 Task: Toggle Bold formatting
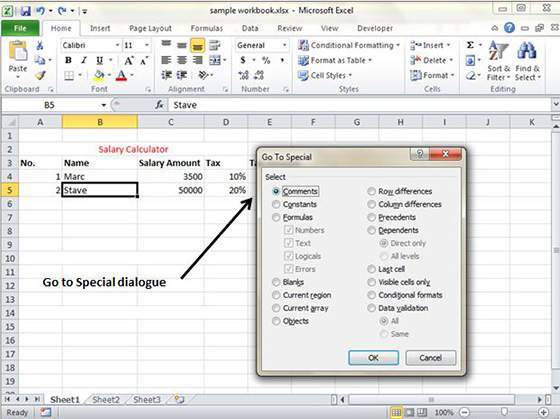click(68, 60)
